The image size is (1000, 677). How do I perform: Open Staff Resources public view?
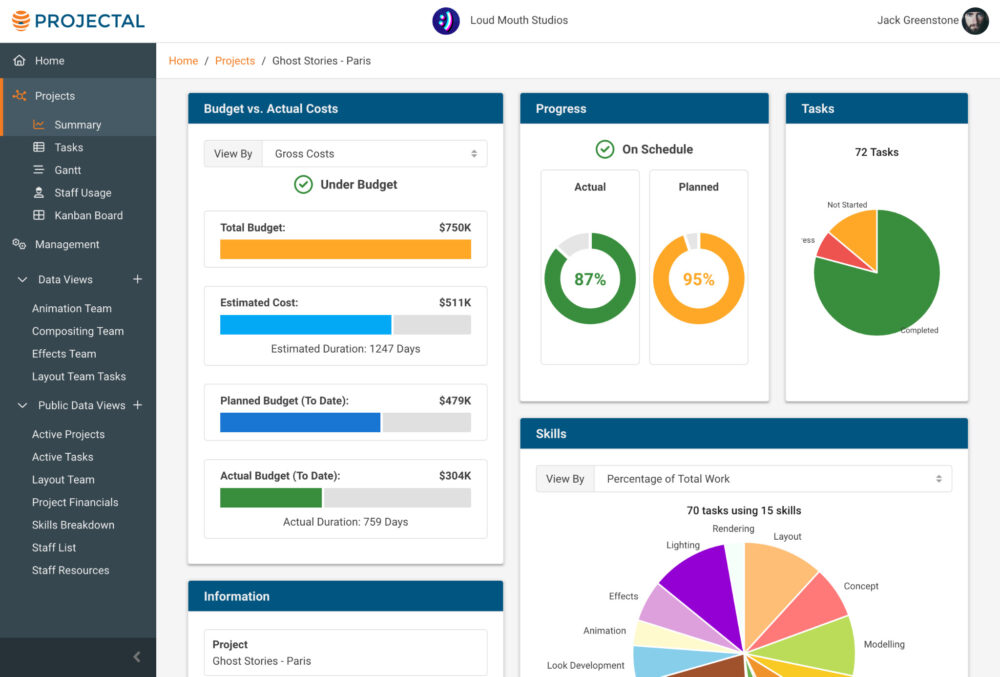pos(70,570)
